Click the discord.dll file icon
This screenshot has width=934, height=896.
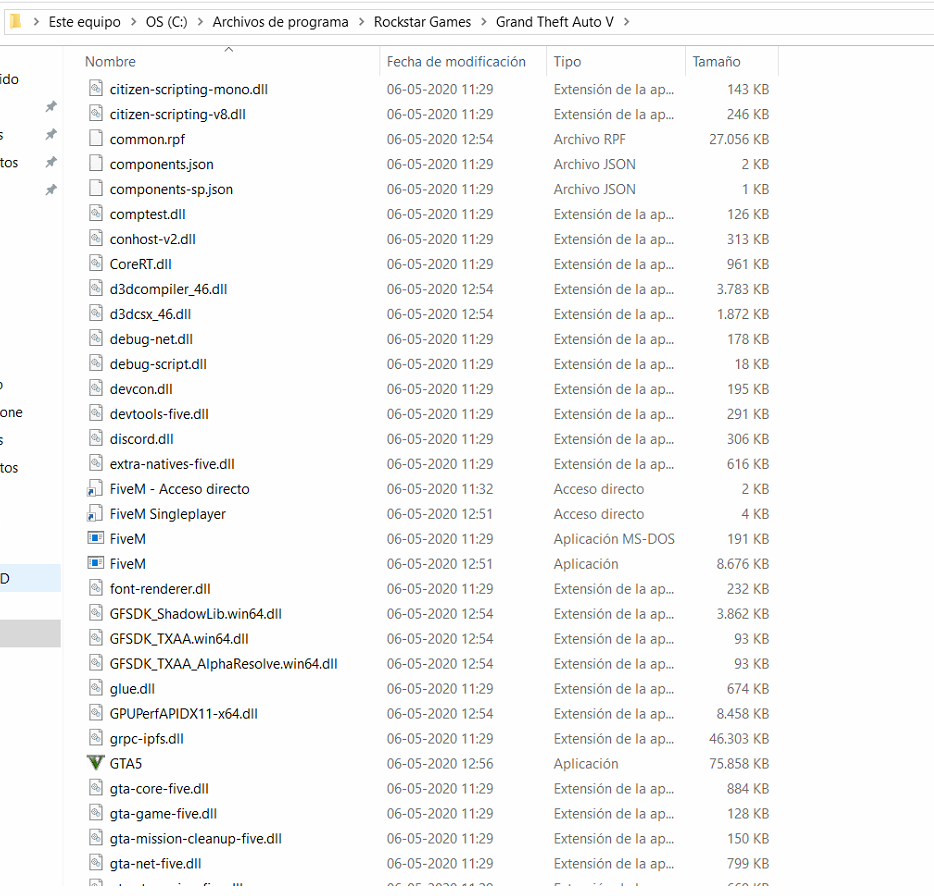(x=95, y=439)
